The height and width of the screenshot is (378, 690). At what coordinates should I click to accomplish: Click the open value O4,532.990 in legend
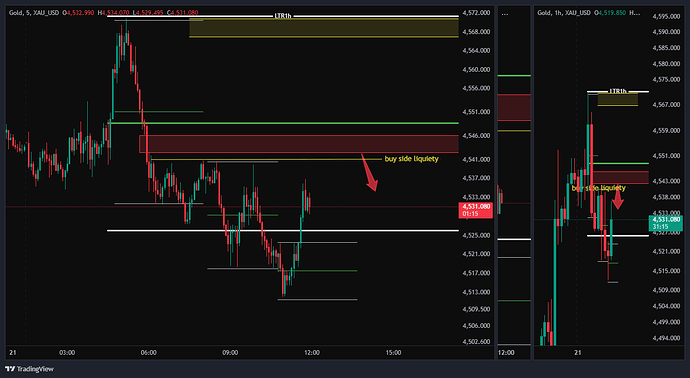tap(78, 13)
